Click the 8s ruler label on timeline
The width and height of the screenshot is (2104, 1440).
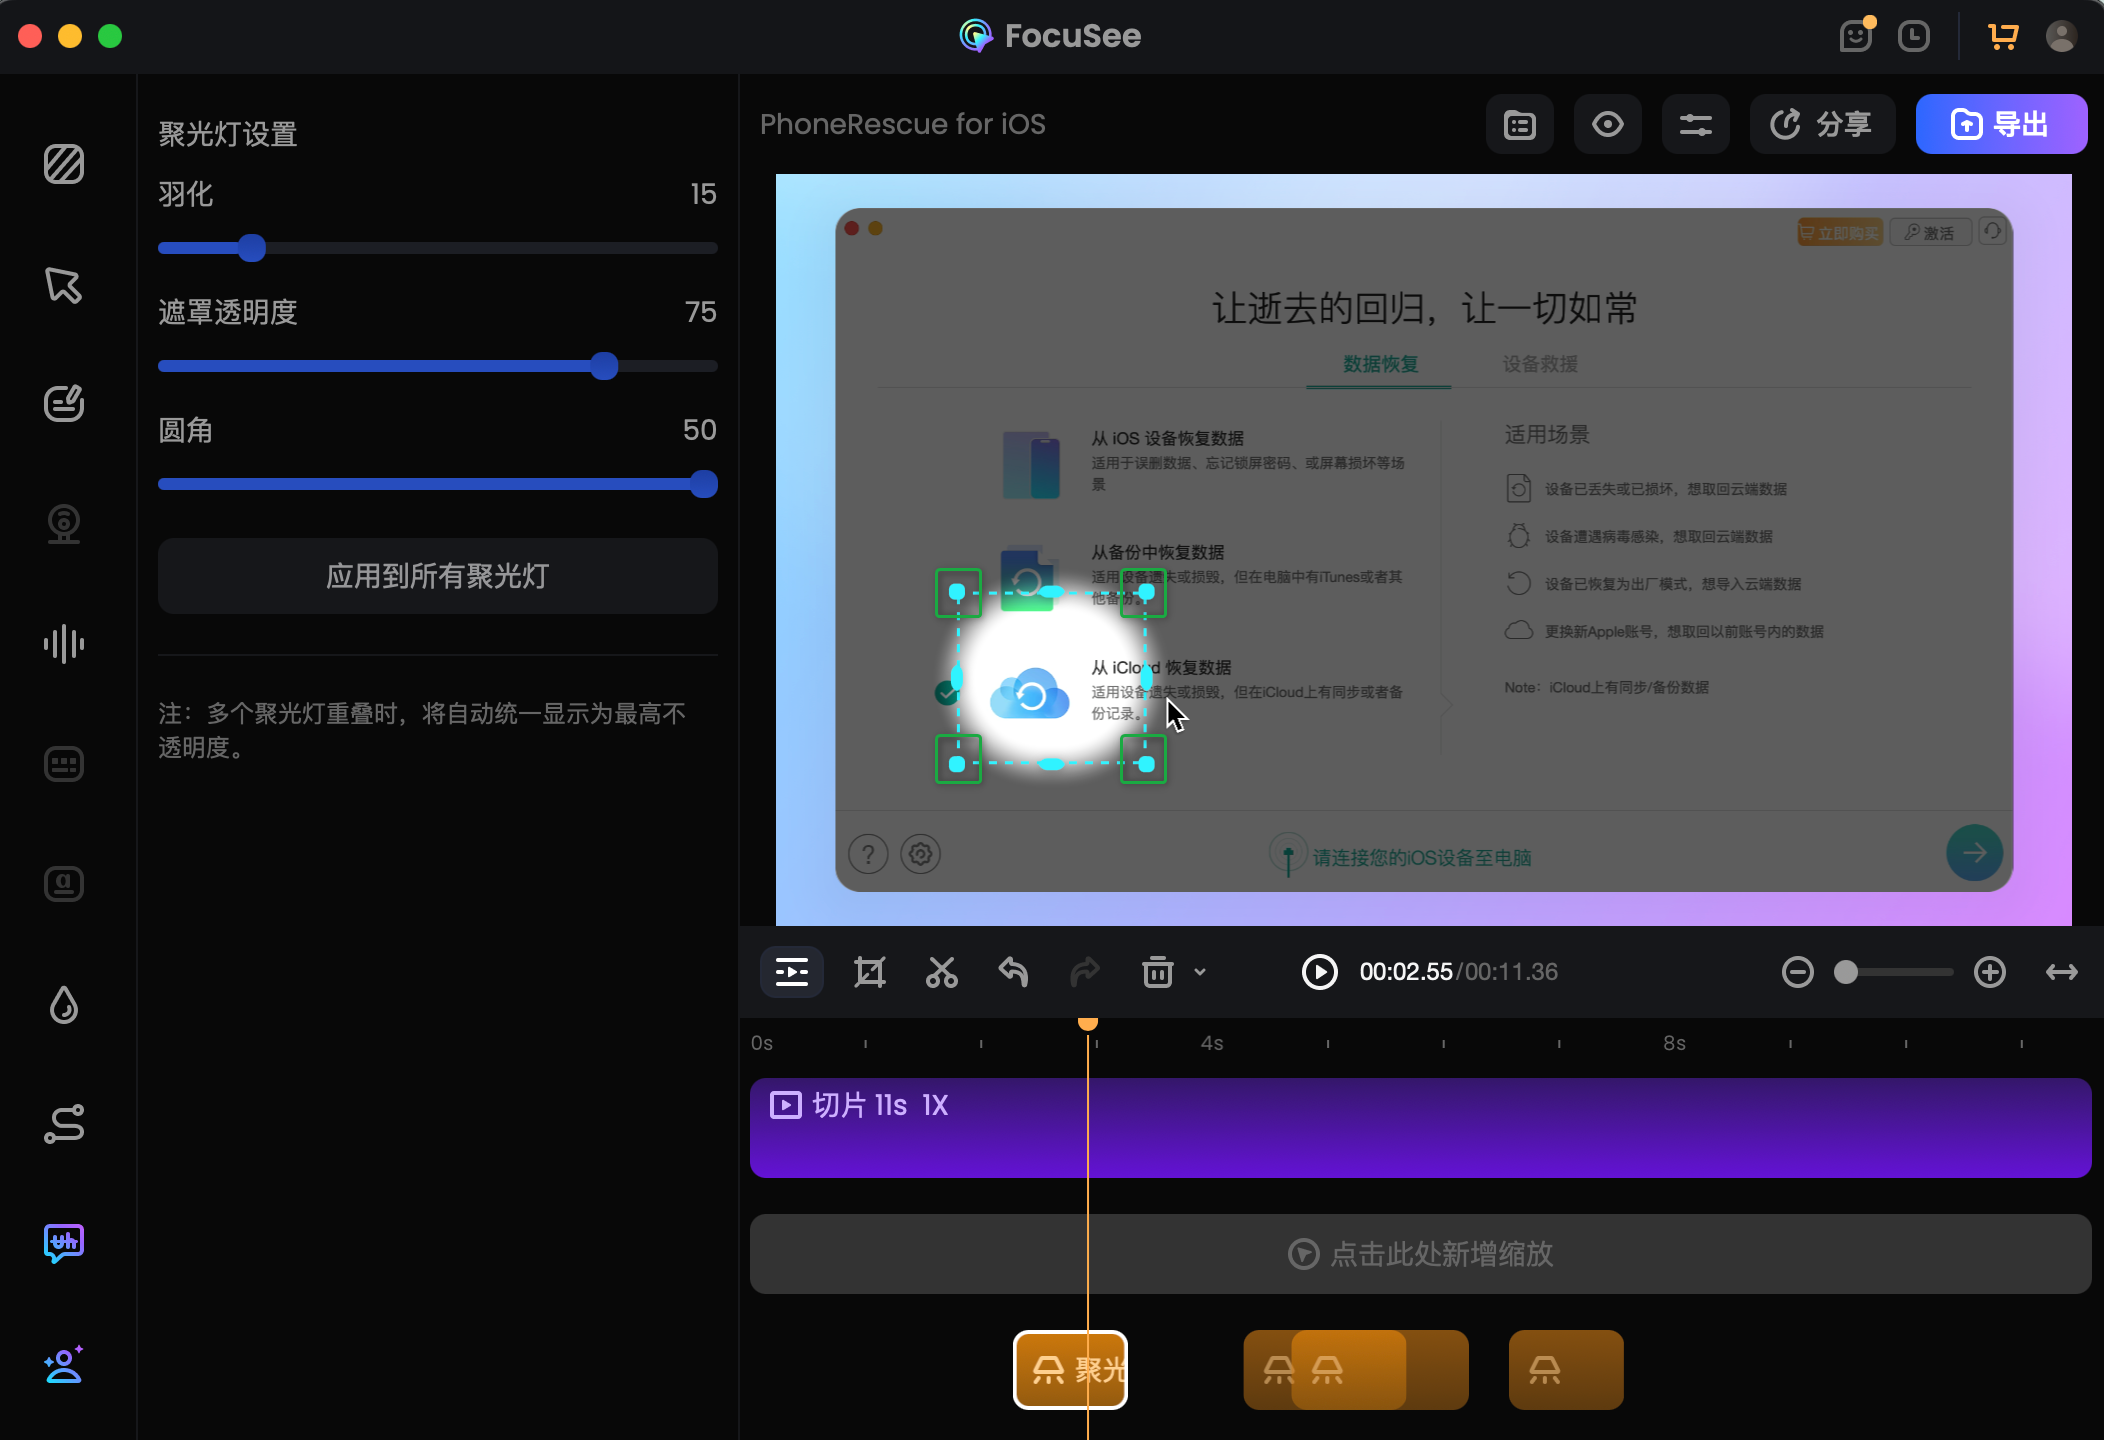(1675, 1043)
